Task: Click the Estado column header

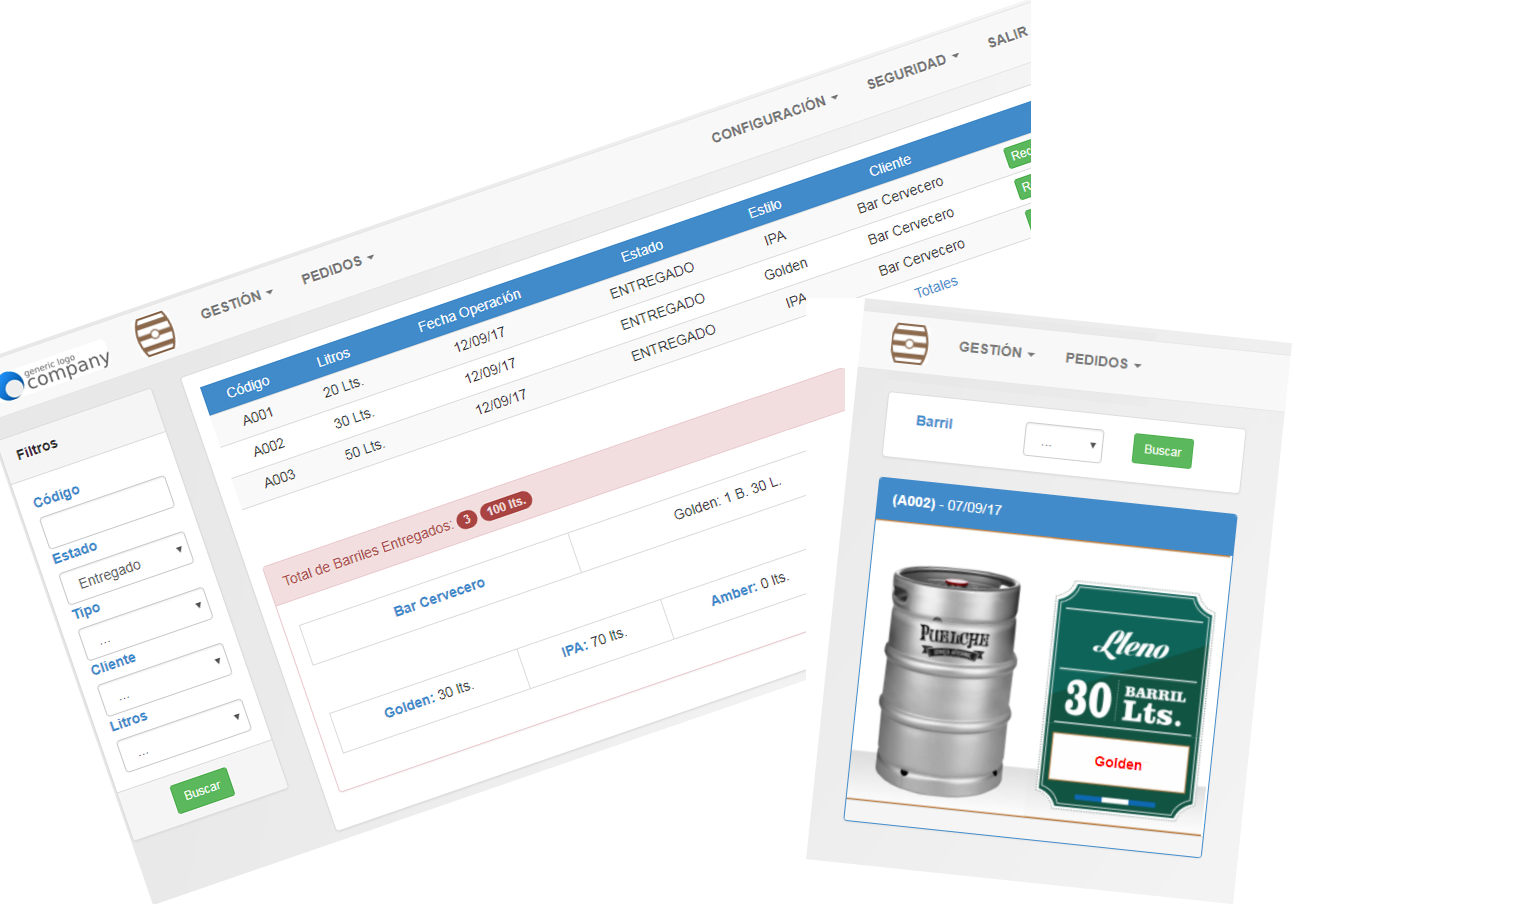Action: tap(642, 250)
